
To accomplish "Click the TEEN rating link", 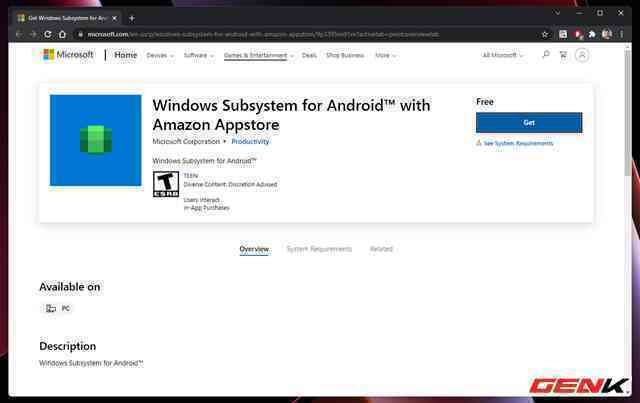I will (191, 176).
